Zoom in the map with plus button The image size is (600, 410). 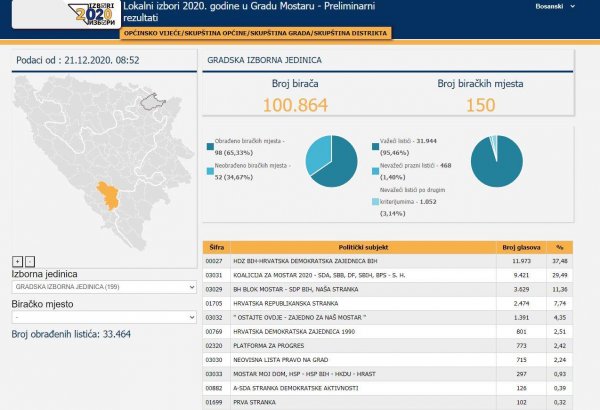pyautogui.click(x=17, y=261)
